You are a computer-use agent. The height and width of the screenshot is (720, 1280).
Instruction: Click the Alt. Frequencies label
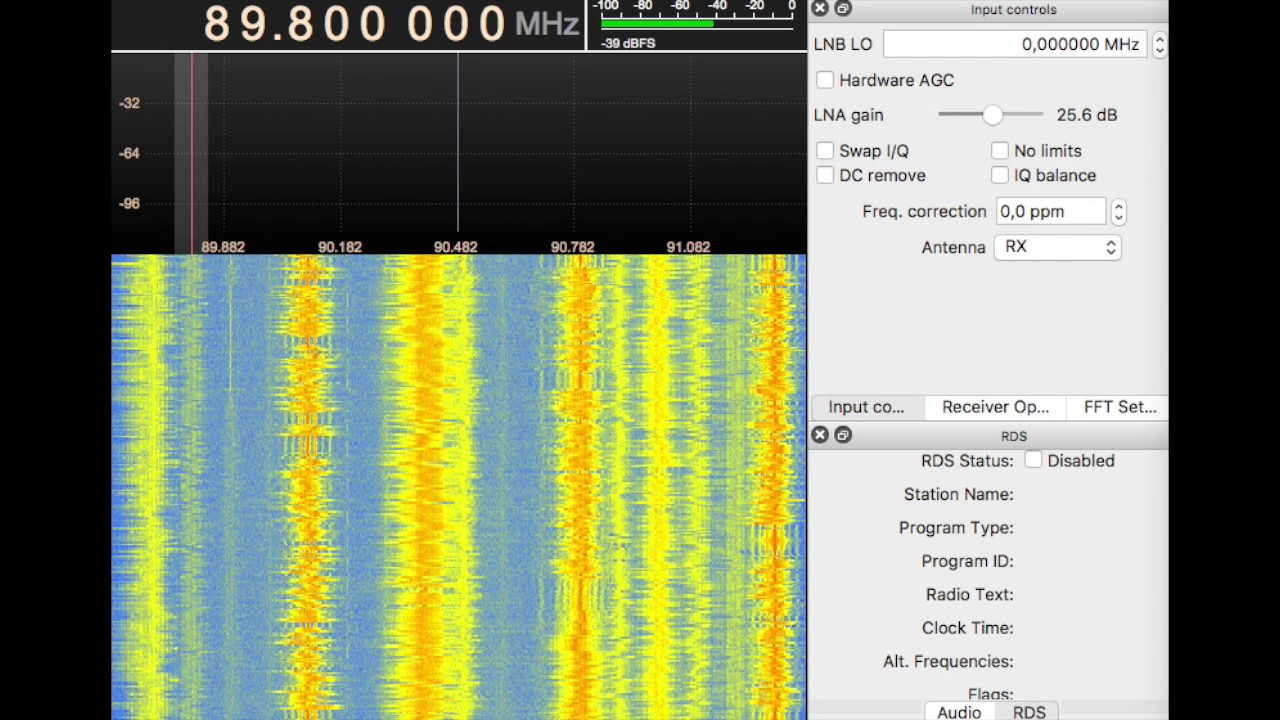coord(948,661)
